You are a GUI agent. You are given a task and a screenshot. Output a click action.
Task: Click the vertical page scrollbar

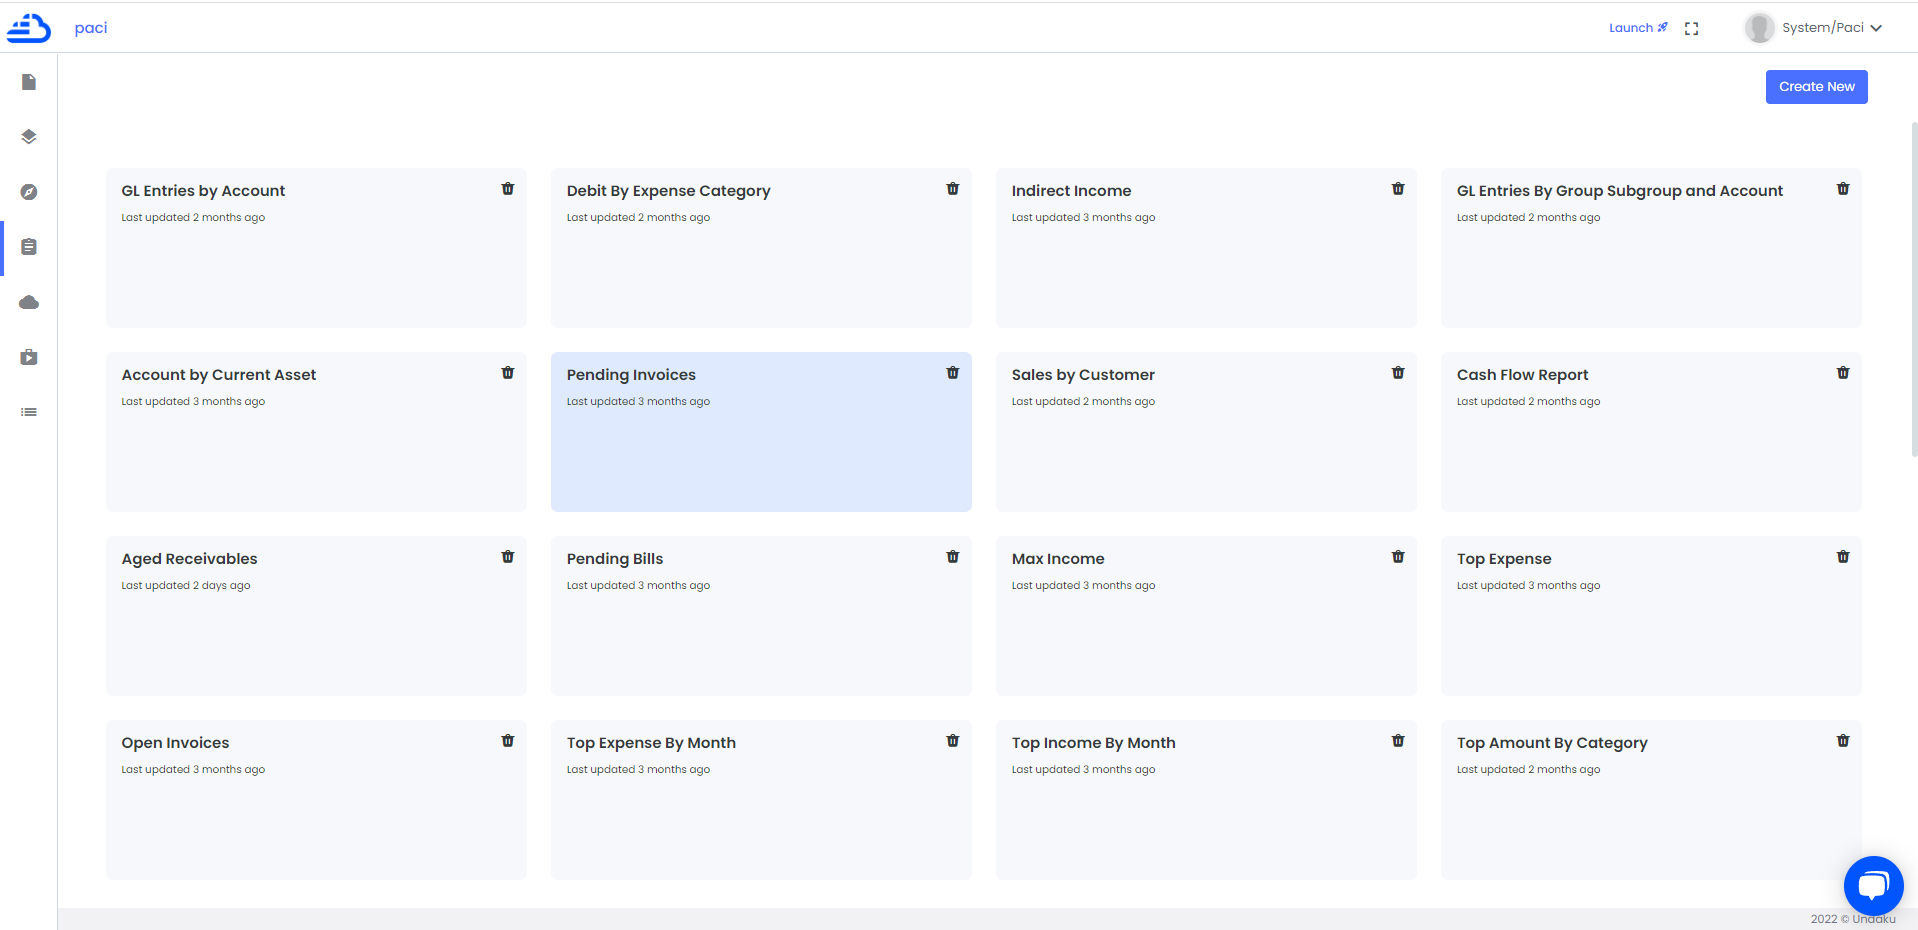coord(1913,290)
